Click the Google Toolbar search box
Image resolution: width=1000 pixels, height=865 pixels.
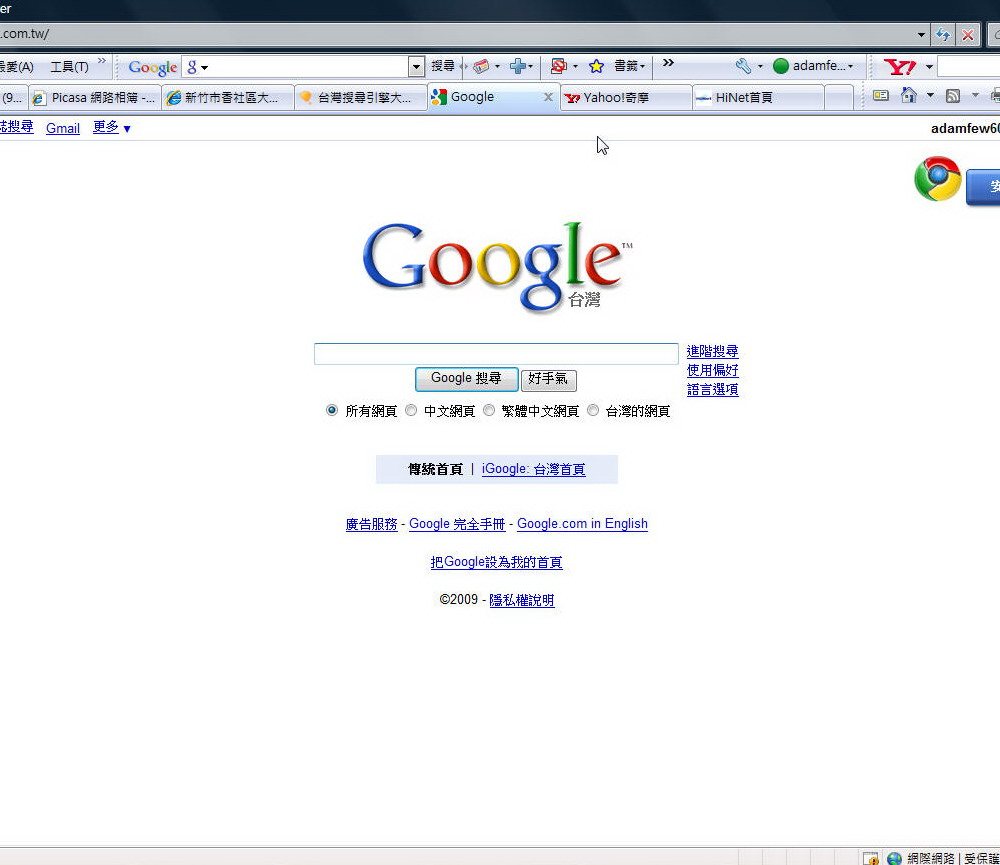click(x=309, y=66)
